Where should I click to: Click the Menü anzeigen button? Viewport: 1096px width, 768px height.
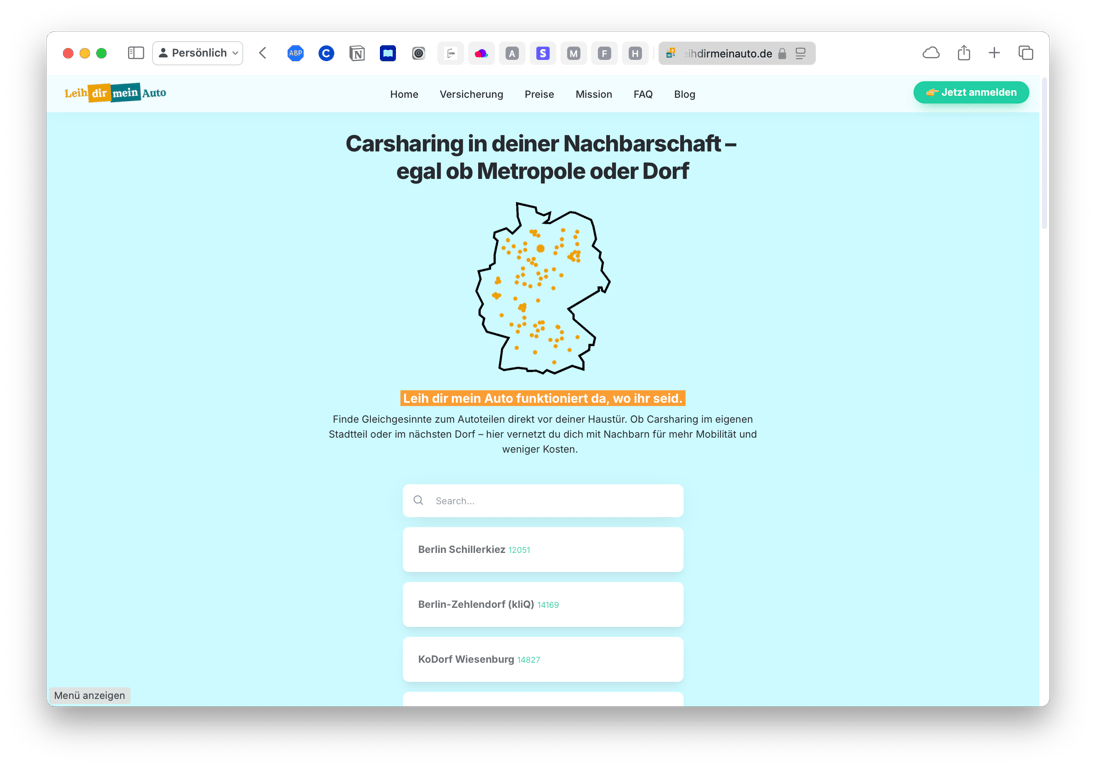coord(89,694)
